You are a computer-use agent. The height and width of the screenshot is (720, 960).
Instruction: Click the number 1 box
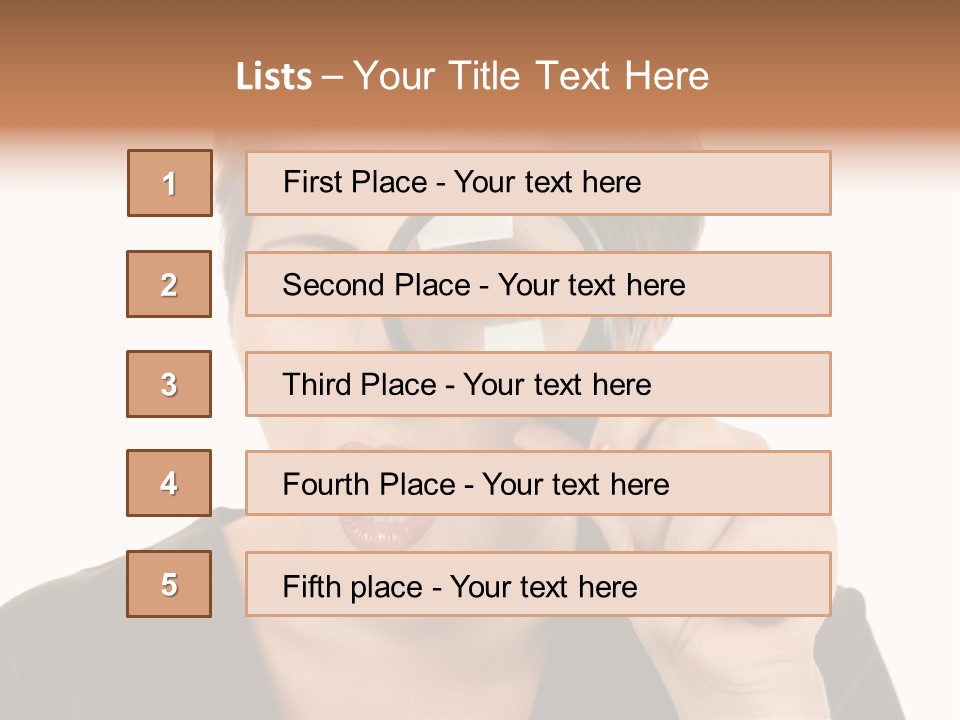coord(169,183)
